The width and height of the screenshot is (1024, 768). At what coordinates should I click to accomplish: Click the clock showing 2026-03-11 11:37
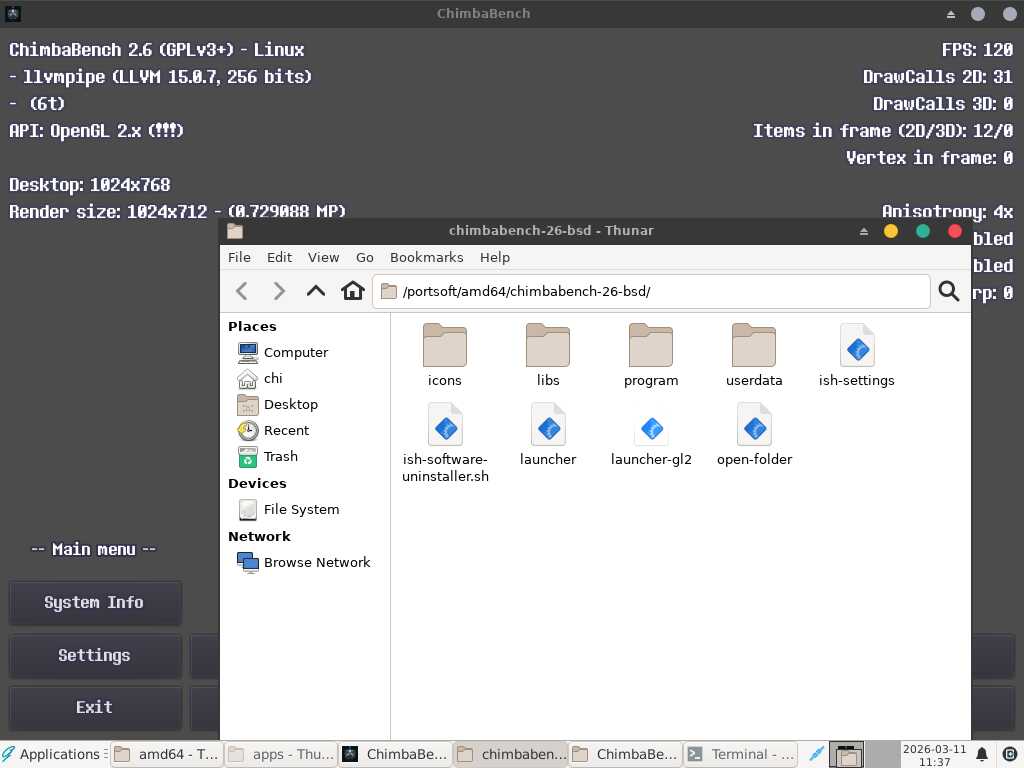(x=934, y=755)
